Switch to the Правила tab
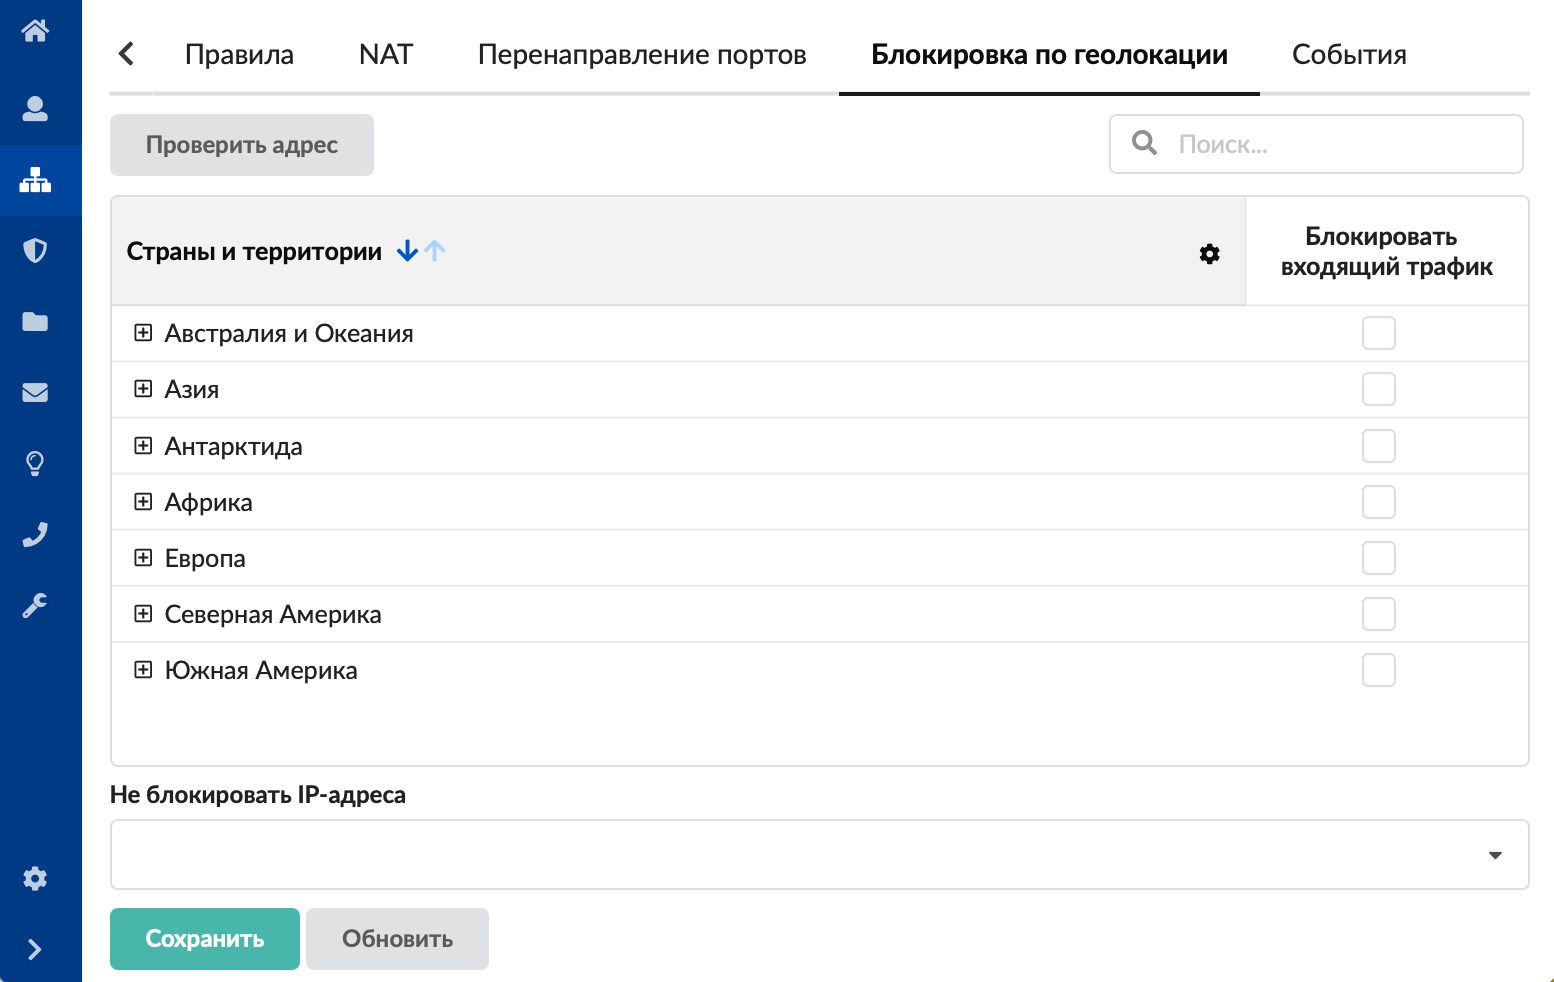Screen dimensions: 1554x982 point(239,55)
